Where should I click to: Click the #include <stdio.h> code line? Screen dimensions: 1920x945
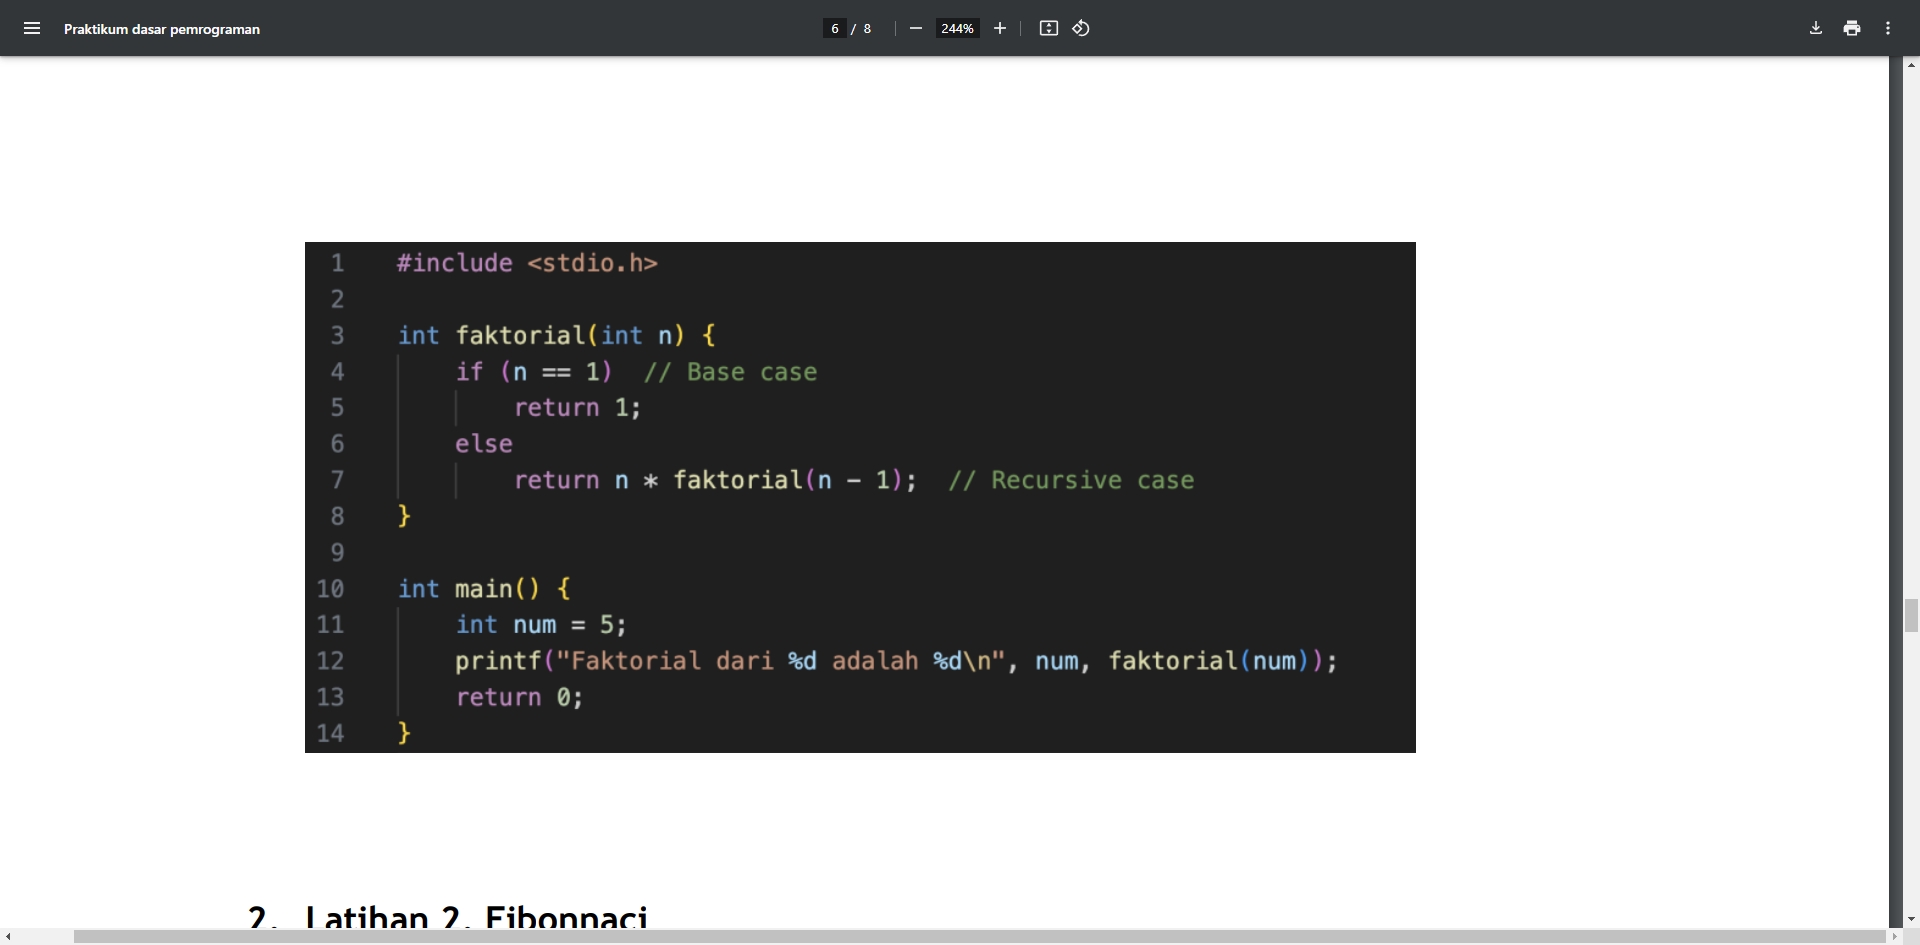coord(527,263)
